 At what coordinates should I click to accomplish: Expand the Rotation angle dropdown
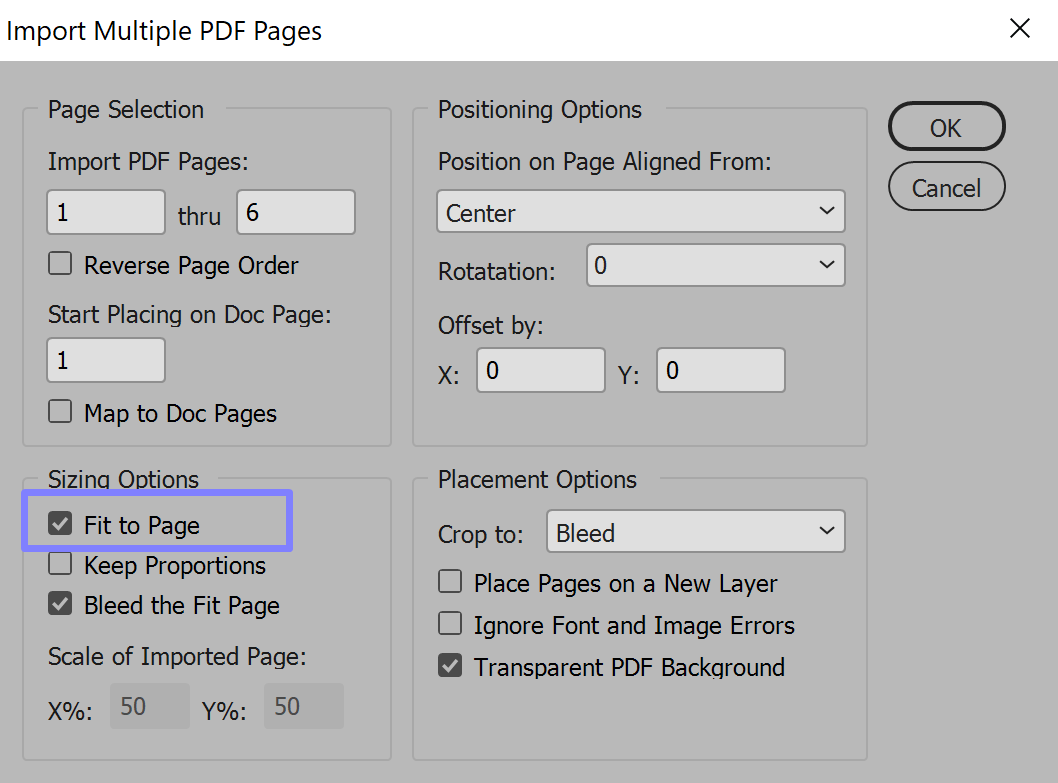(x=715, y=265)
